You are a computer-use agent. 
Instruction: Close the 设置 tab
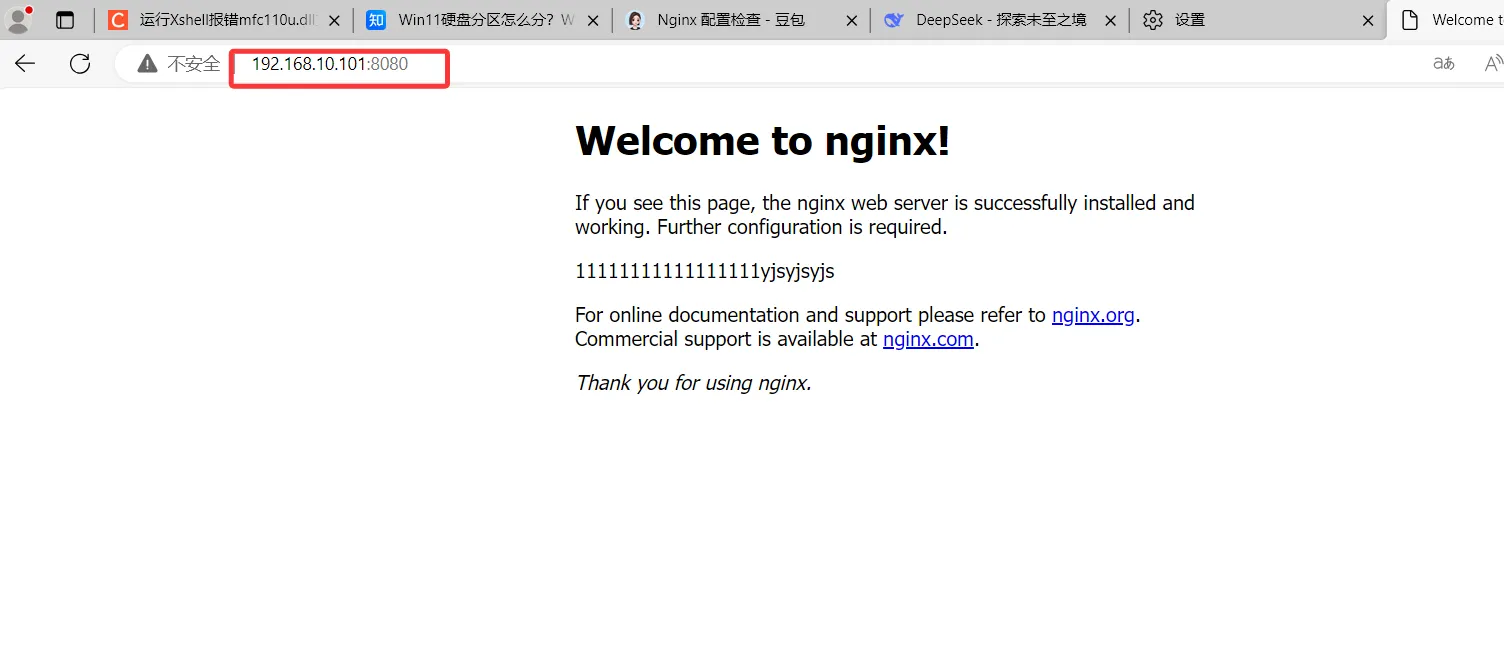(1369, 20)
